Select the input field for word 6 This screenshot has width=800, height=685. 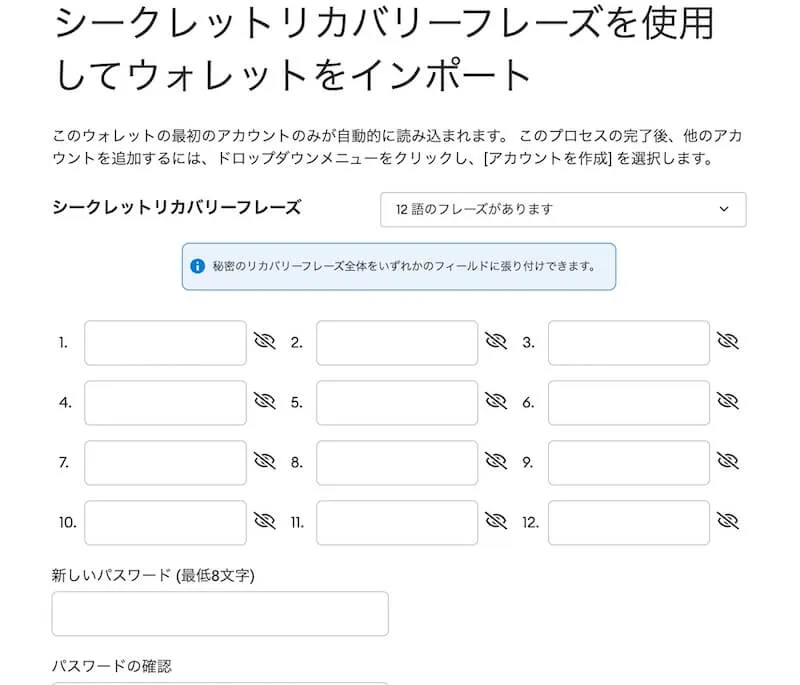tap(629, 402)
